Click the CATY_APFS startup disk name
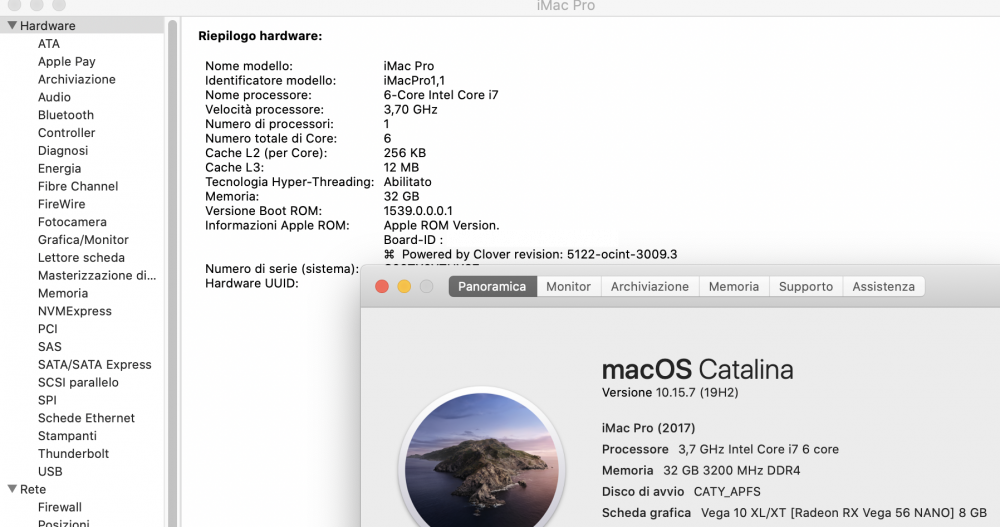1000x527 pixels. (727, 492)
